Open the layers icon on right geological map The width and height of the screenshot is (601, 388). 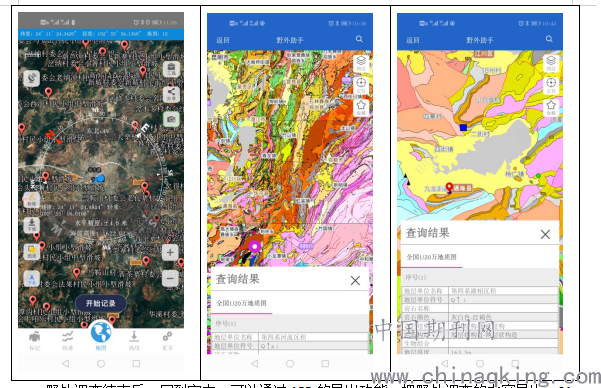551,63
